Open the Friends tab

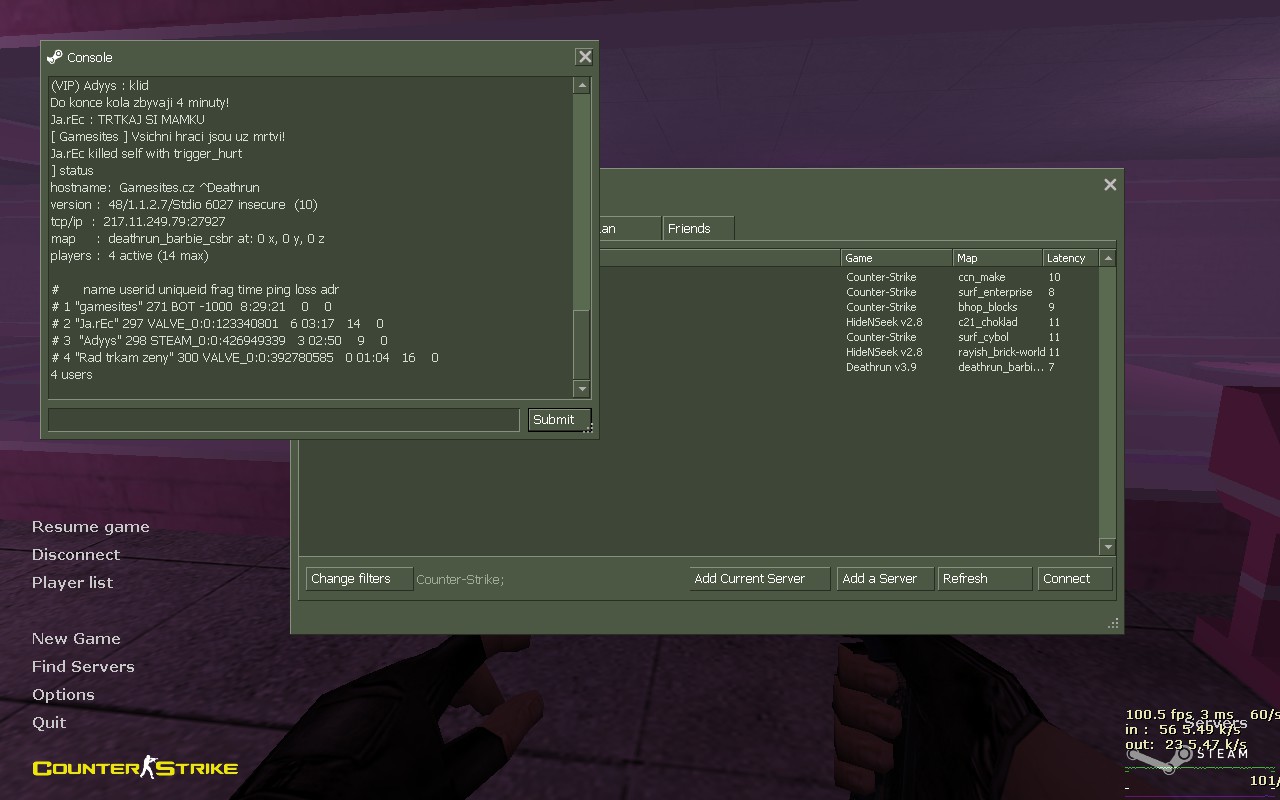pyautogui.click(x=698, y=229)
